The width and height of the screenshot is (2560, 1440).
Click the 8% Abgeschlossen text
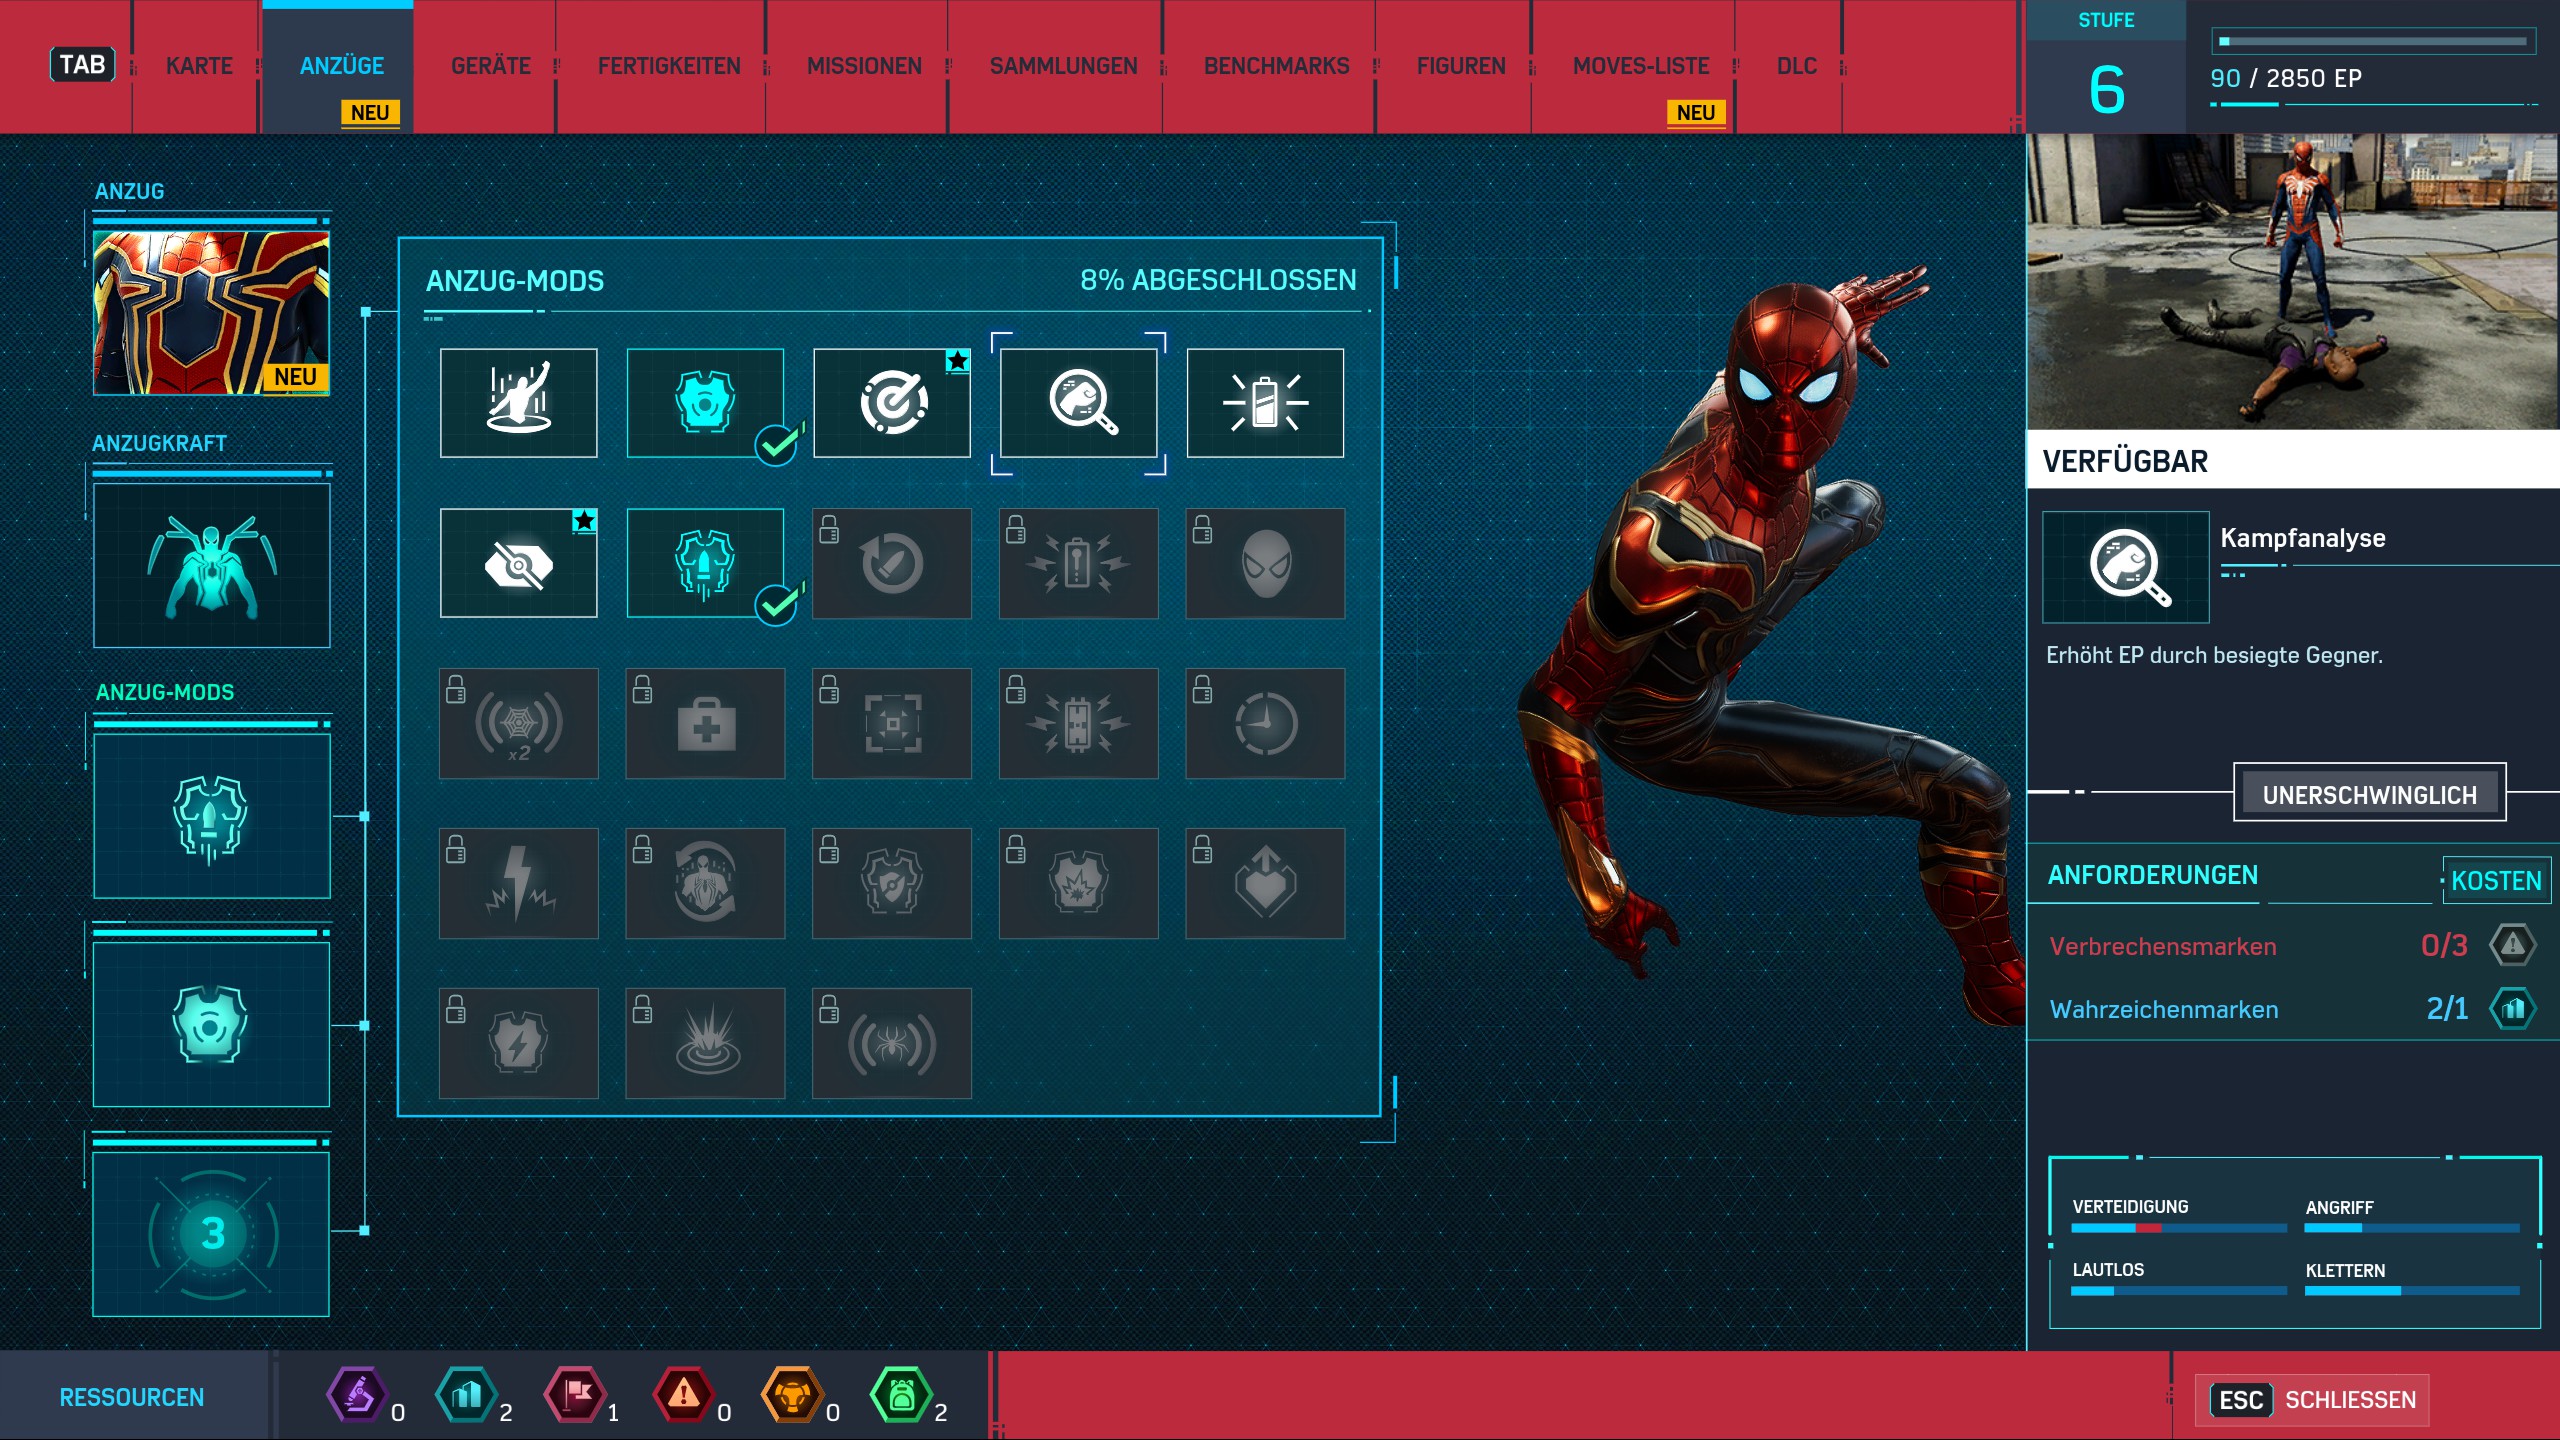point(1218,280)
